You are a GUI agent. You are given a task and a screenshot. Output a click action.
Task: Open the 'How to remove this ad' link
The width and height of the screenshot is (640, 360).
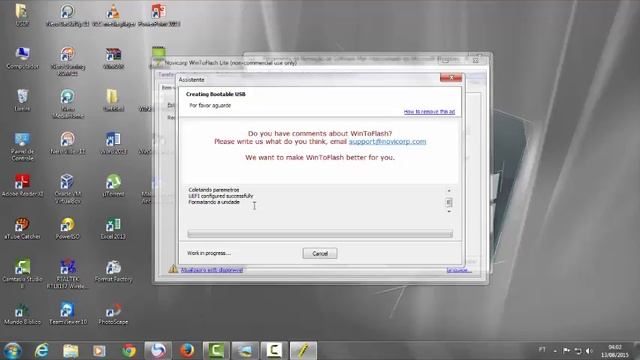429,111
